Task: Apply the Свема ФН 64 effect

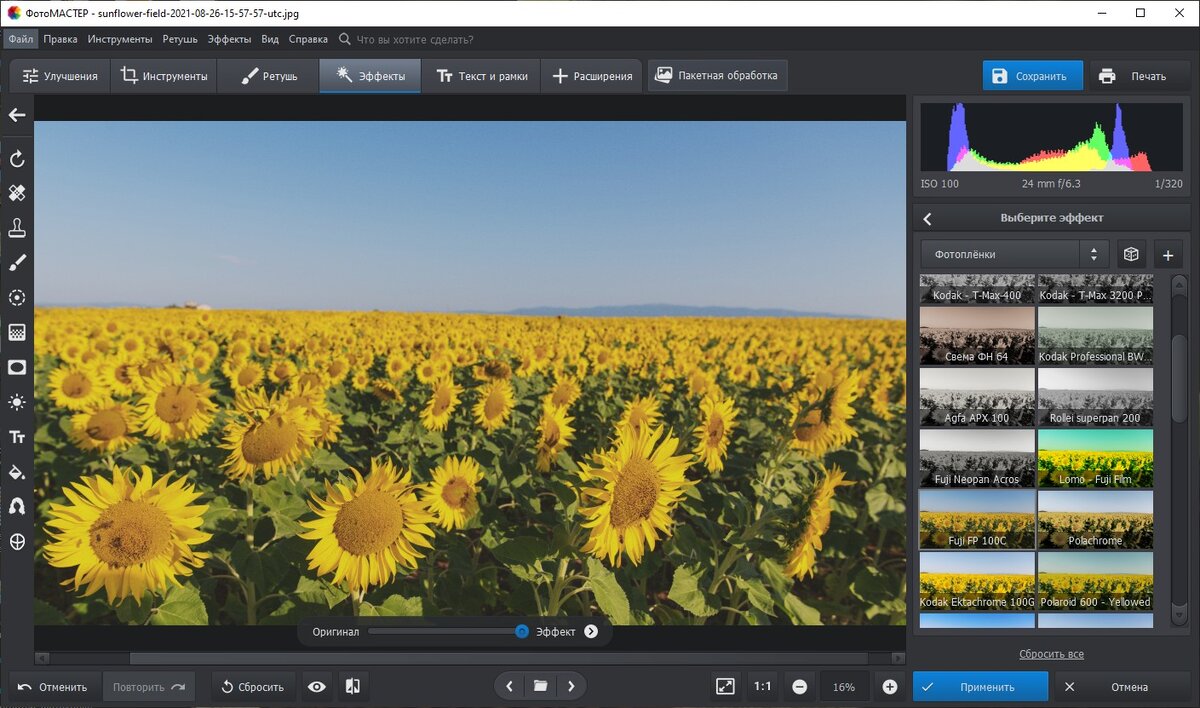Action: [x=976, y=336]
